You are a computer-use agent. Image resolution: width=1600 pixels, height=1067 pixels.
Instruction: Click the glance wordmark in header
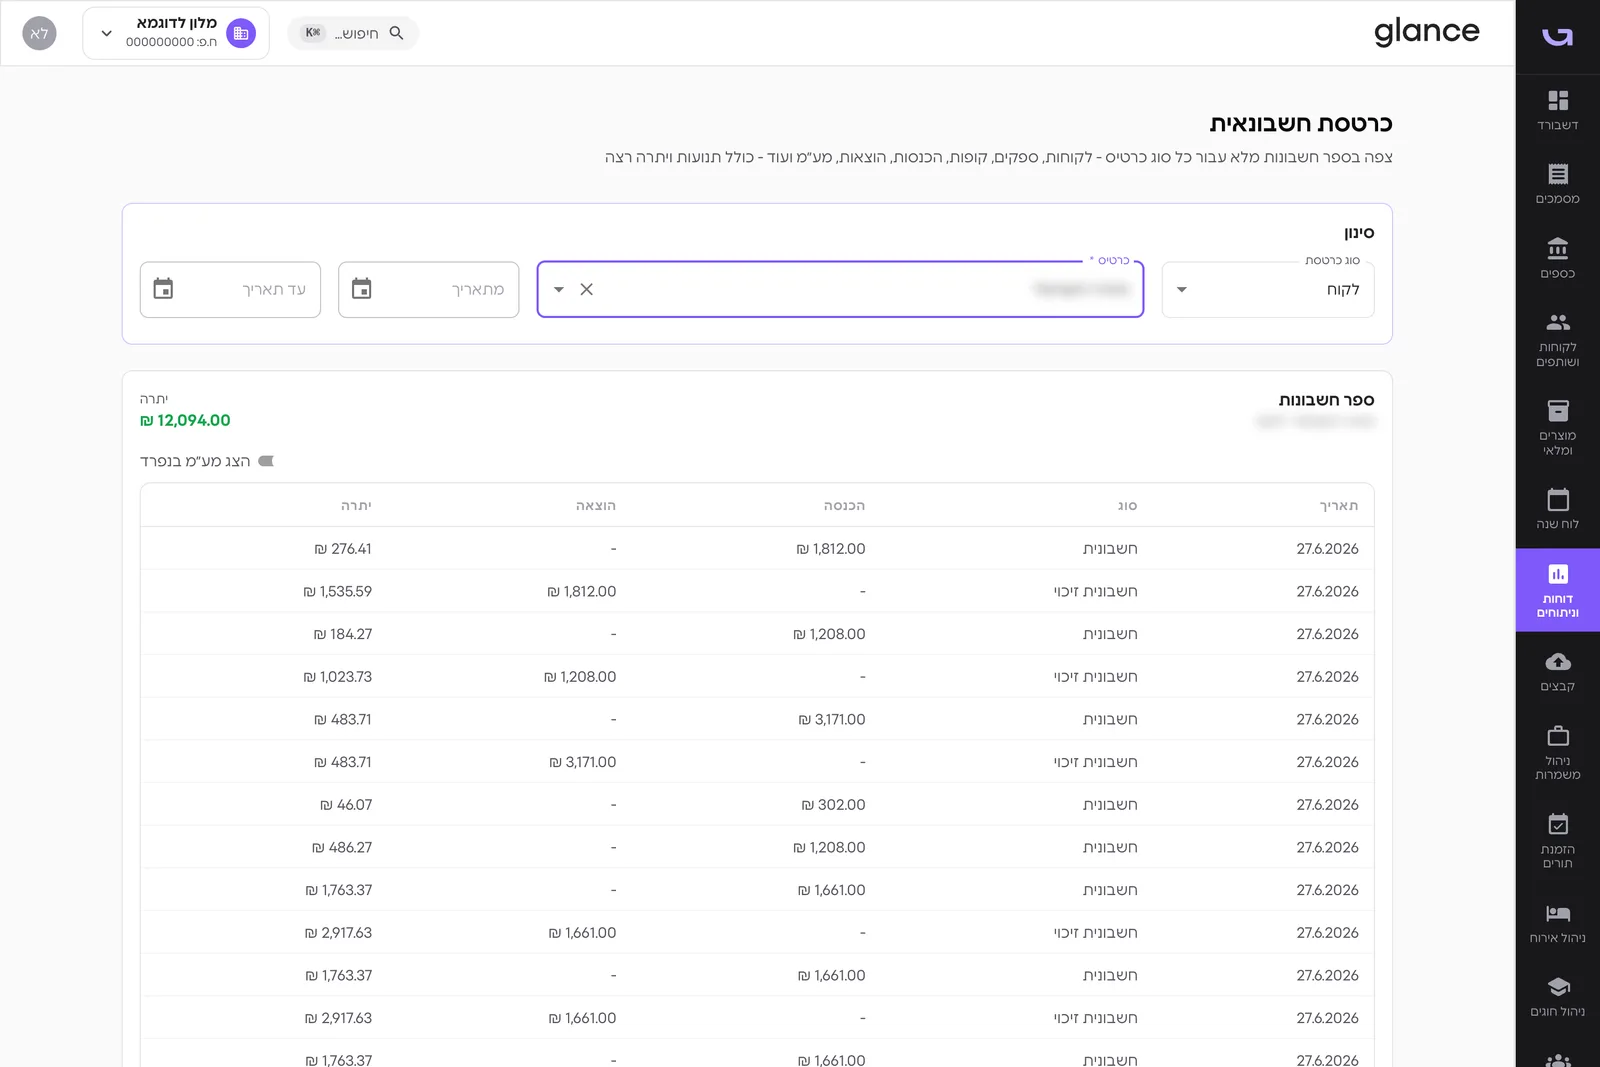[1426, 32]
